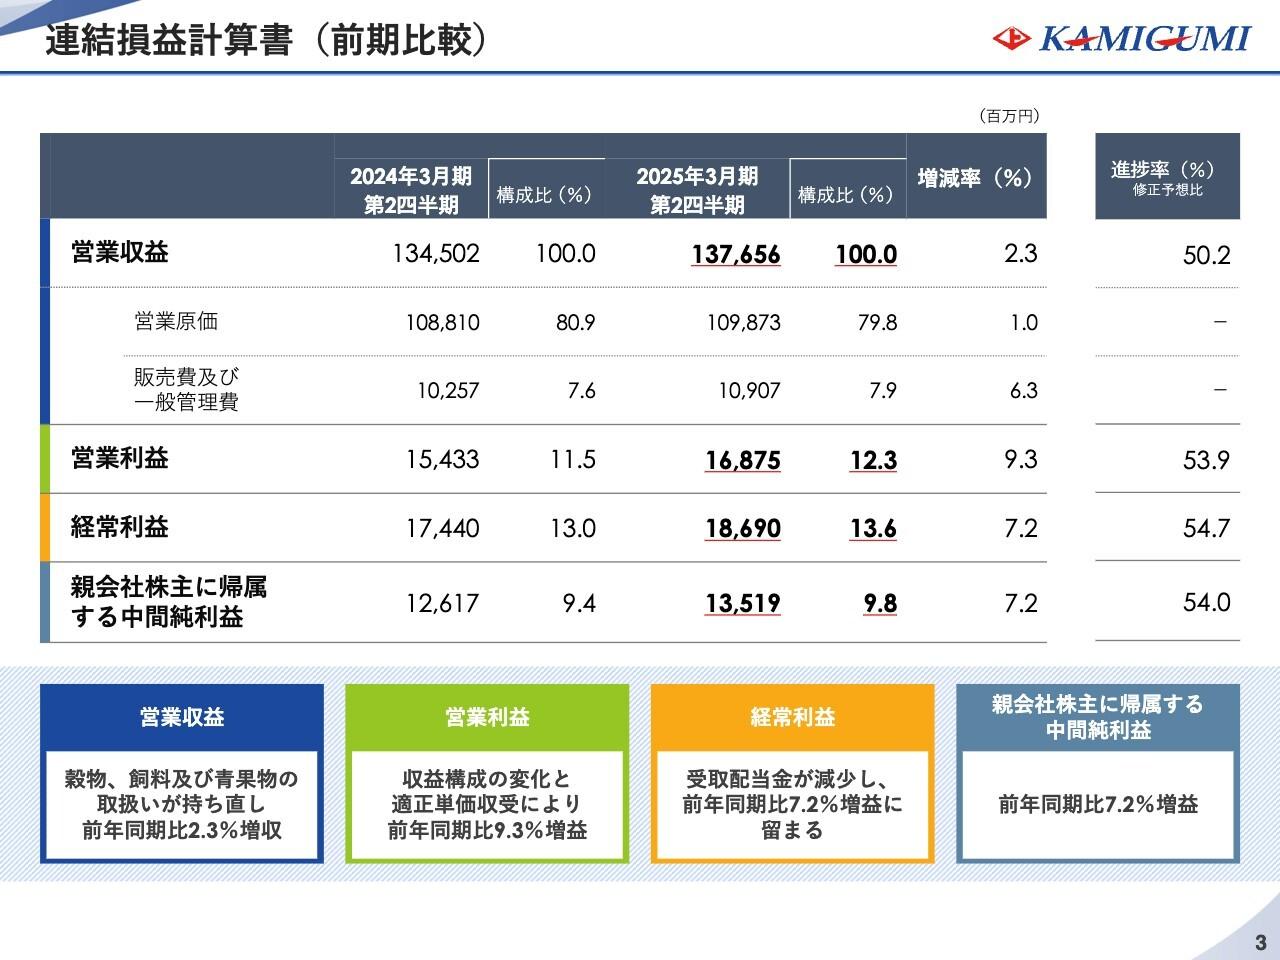The image size is (1280, 960).
Task: Click the underlined 9.8 composition ratio
Action: [x=881, y=604]
